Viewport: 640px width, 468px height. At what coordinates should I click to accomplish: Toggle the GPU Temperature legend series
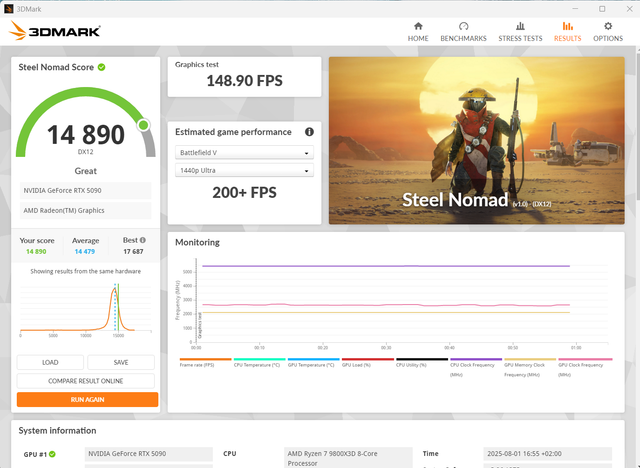(313, 363)
